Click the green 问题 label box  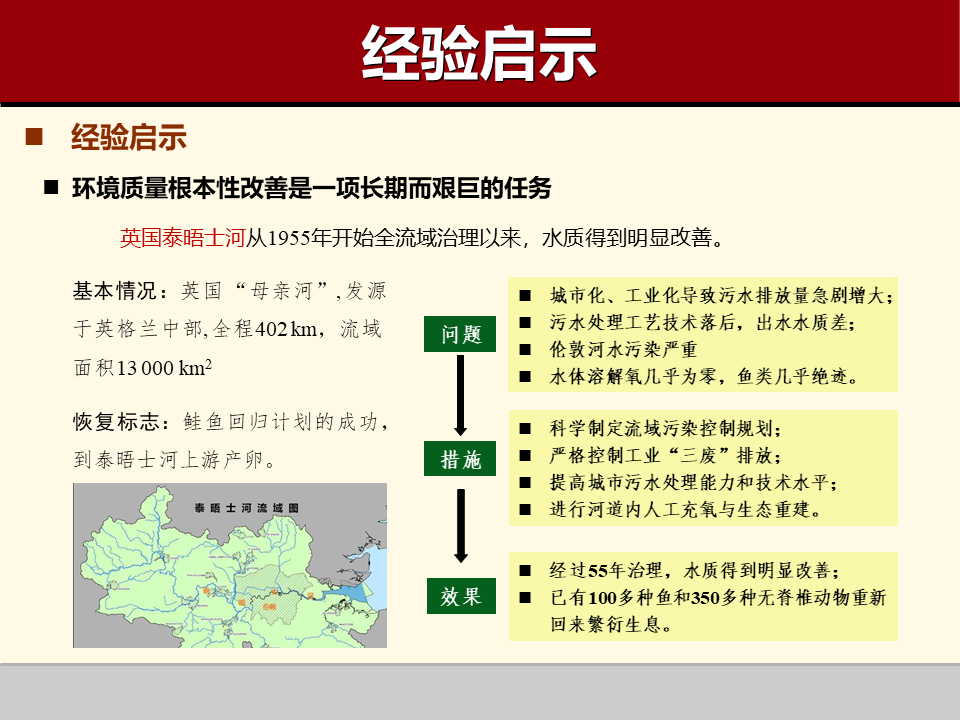(461, 335)
